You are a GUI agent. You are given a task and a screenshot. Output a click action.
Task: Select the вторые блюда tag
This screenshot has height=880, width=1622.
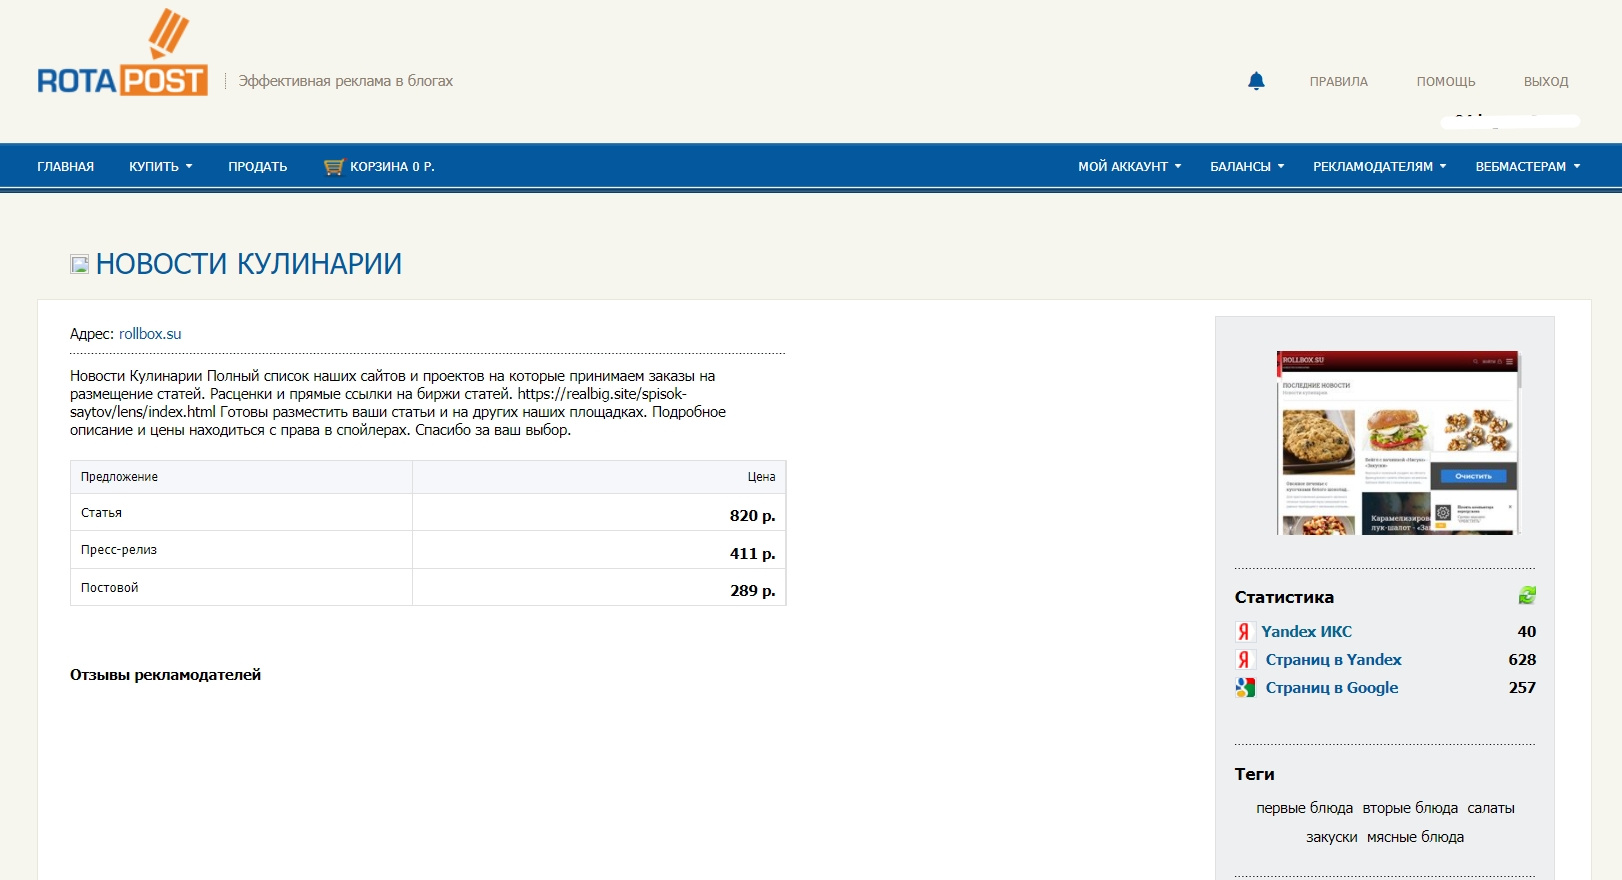tap(1410, 808)
